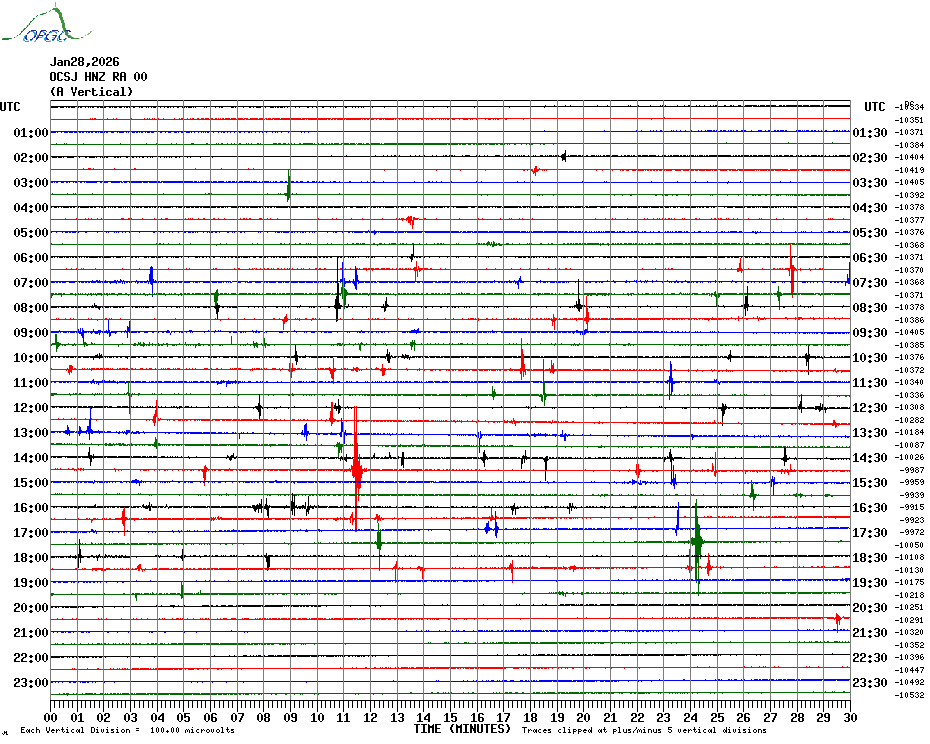Click the 07:00 hour label

click(x=30, y=283)
